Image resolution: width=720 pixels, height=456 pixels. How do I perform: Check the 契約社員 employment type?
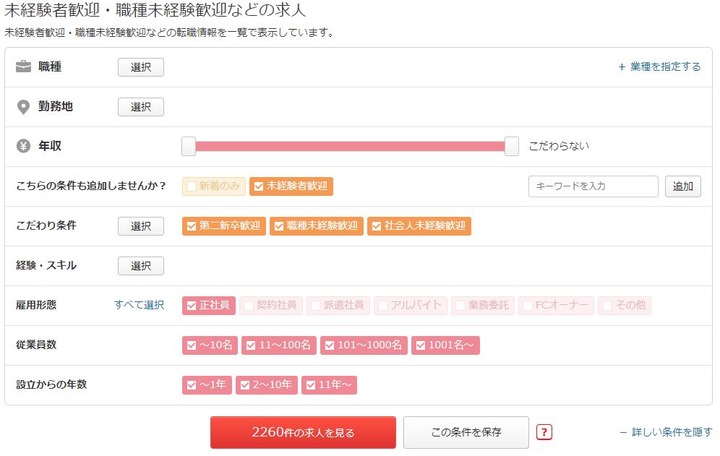click(x=271, y=305)
